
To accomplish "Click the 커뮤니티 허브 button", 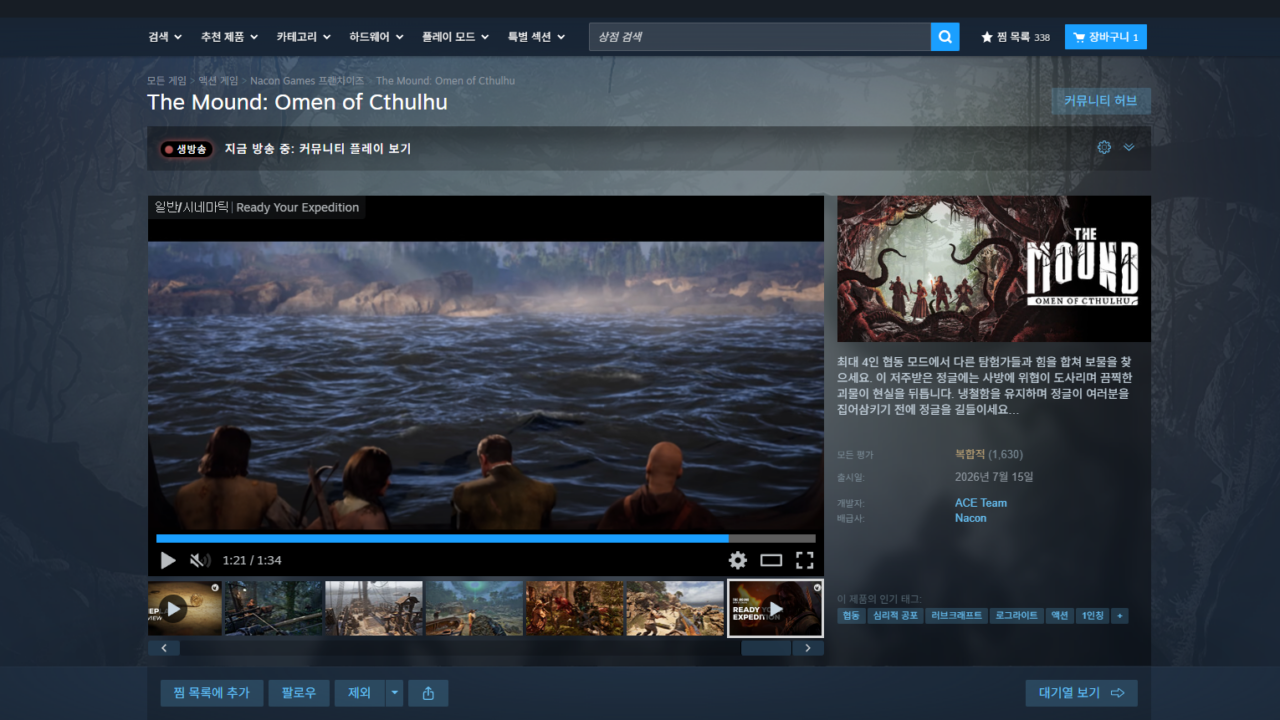I will [x=1101, y=101].
